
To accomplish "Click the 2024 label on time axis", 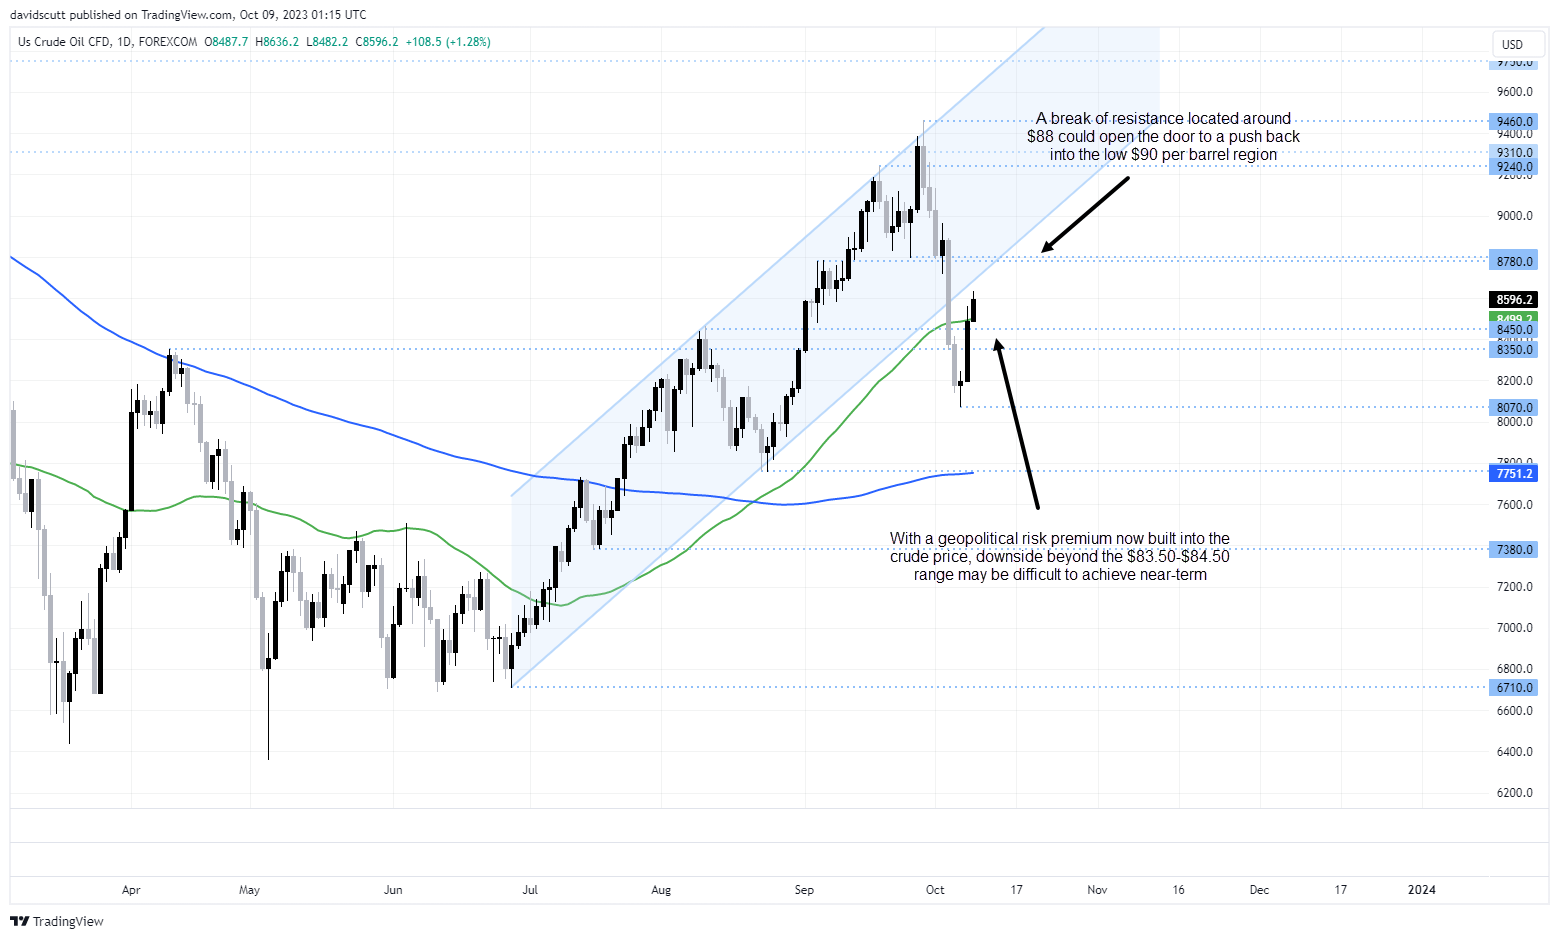I will tap(1421, 890).
